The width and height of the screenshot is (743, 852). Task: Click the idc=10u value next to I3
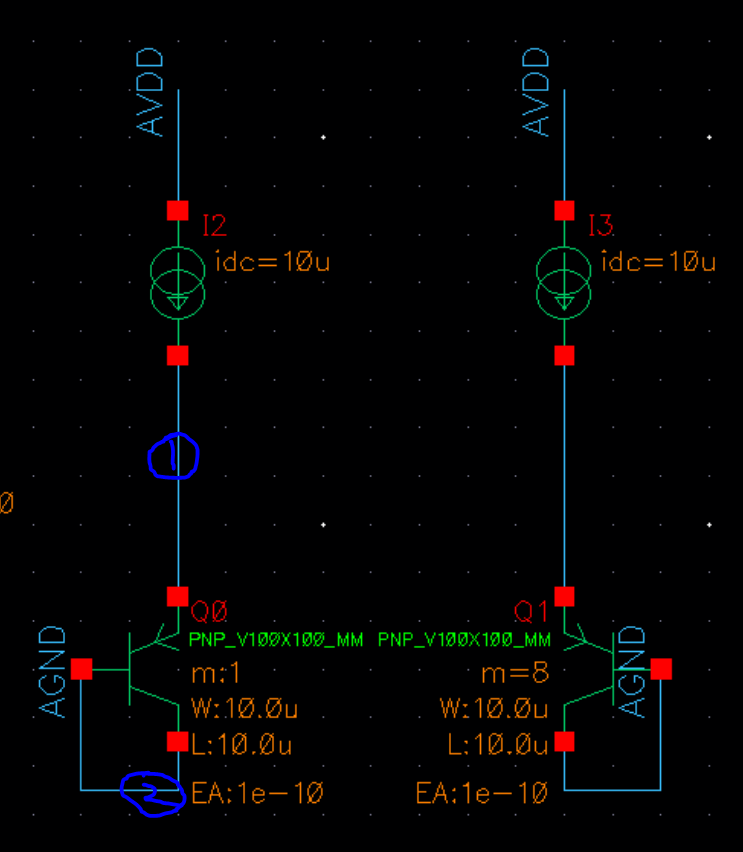click(x=659, y=261)
